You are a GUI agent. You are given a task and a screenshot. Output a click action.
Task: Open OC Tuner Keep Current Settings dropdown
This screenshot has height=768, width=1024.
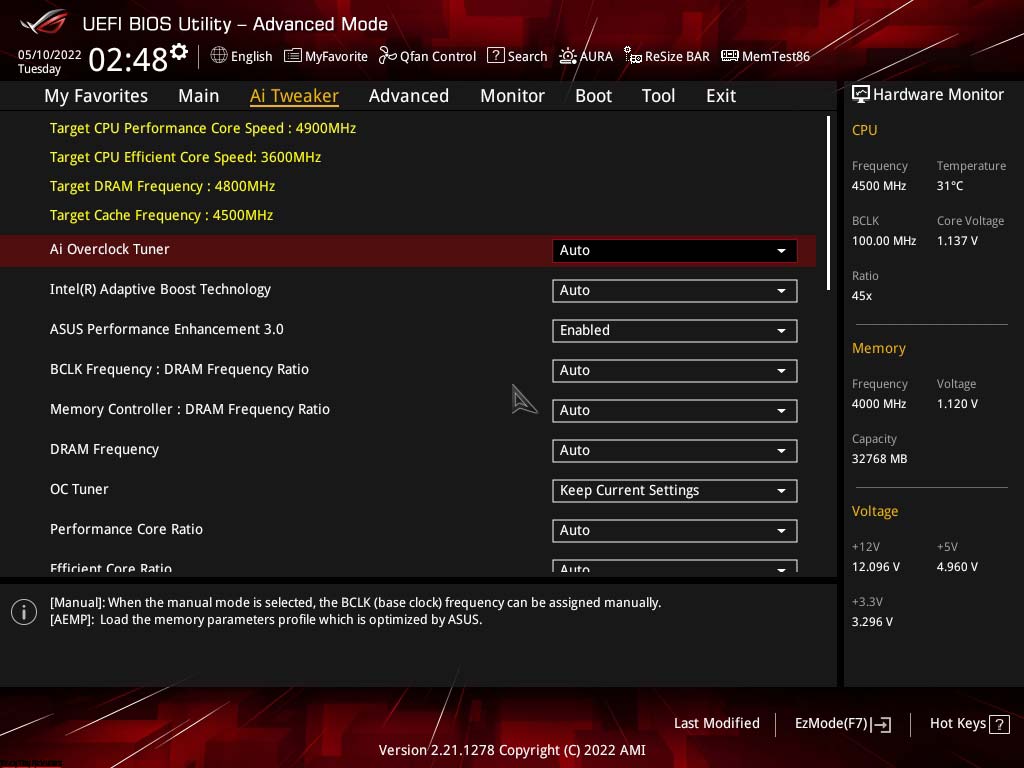[674, 490]
